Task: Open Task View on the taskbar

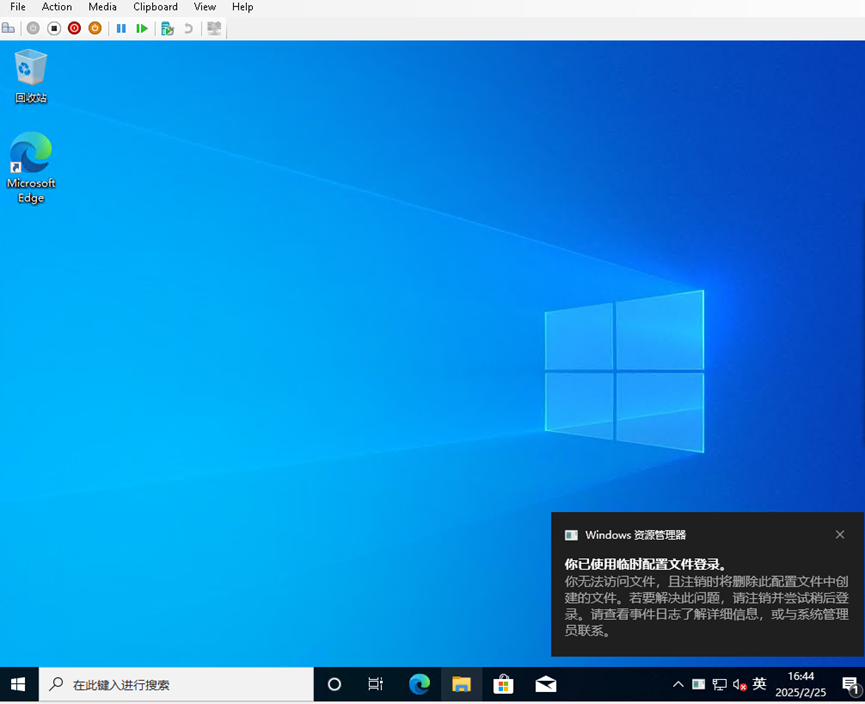Action: (x=376, y=685)
